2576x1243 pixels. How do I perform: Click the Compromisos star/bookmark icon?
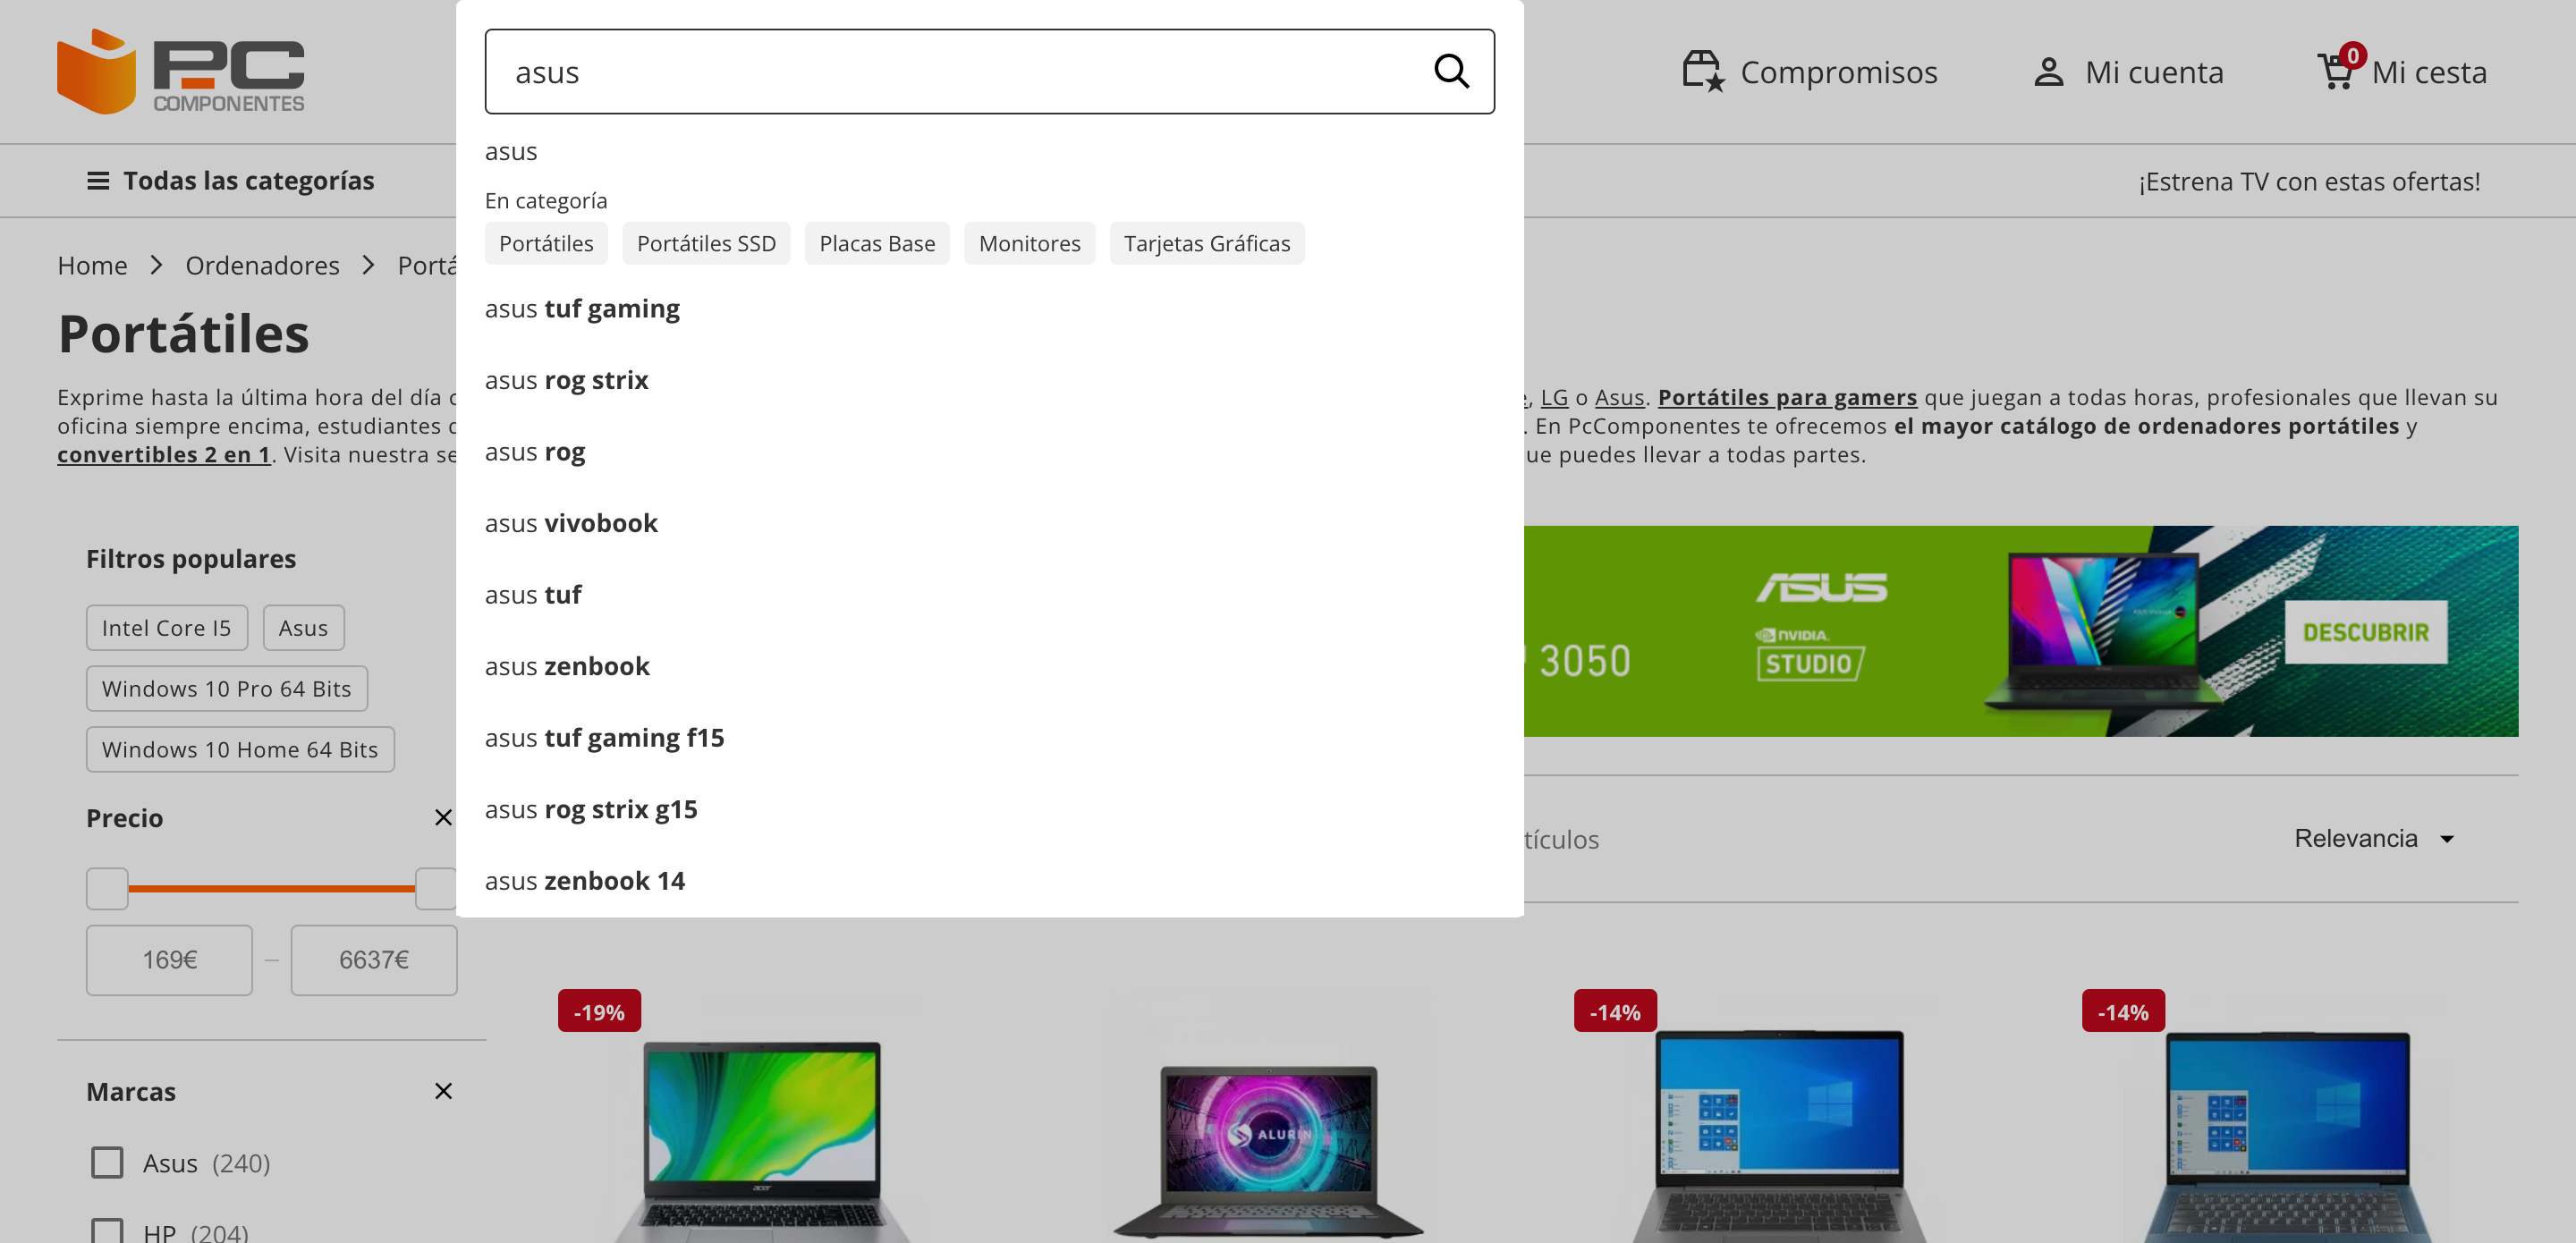(x=1702, y=72)
